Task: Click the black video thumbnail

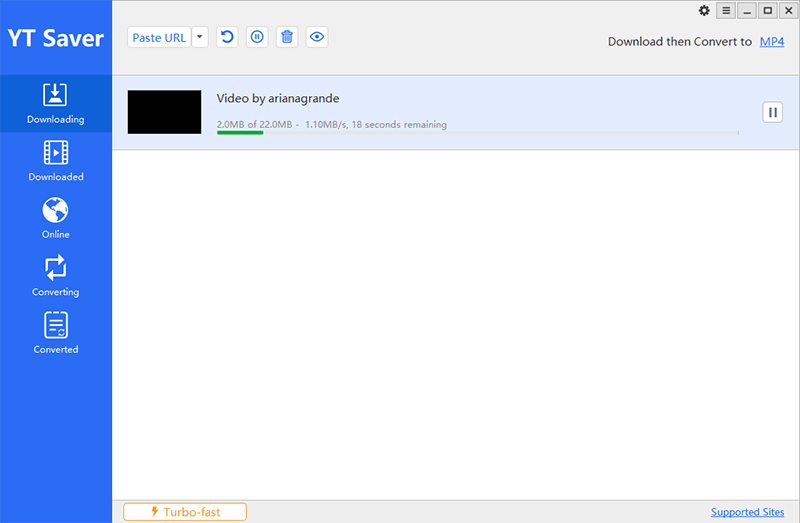Action: (164, 112)
